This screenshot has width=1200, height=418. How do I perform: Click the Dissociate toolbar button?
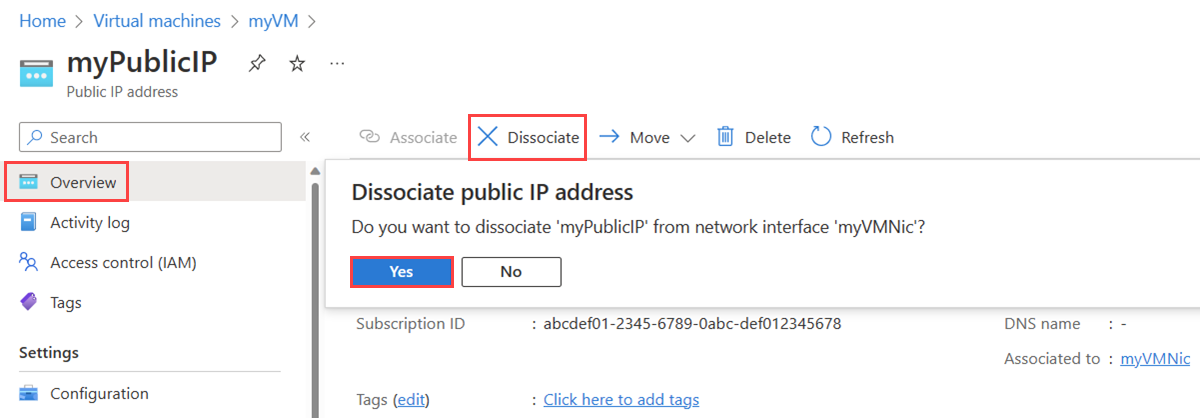click(527, 137)
